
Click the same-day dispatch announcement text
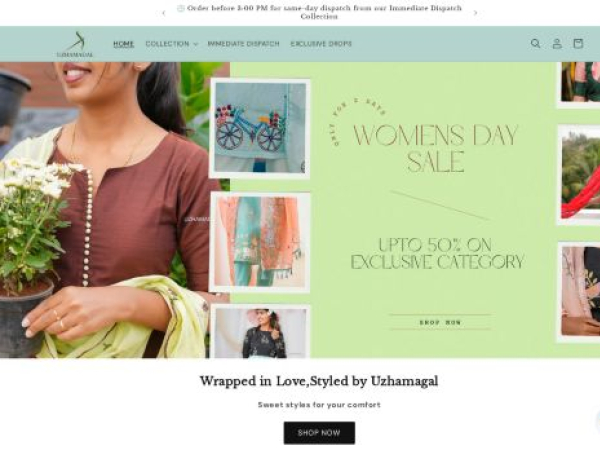324,12
